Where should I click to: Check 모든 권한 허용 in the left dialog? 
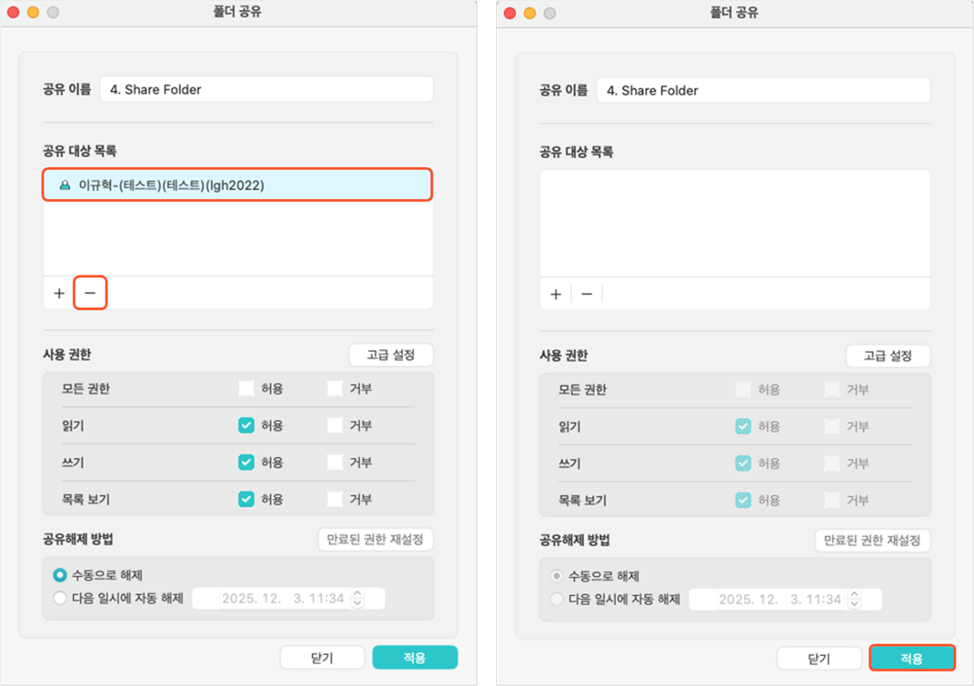[246, 388]
